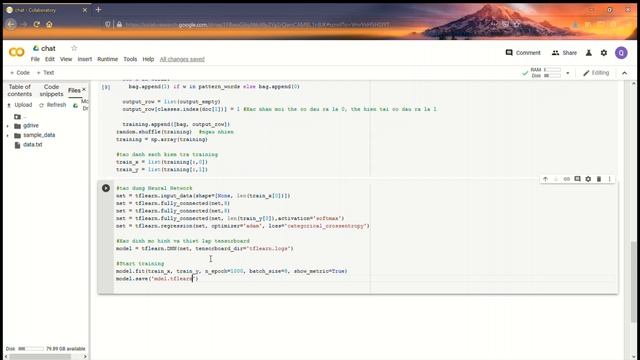Share the notebook
This screenshot has width=640, height=360.
[564, 53]
